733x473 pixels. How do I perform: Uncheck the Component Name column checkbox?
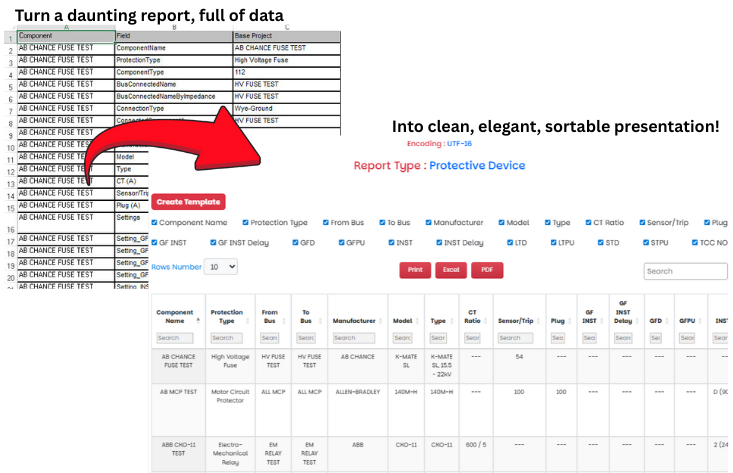click(155, 222)
